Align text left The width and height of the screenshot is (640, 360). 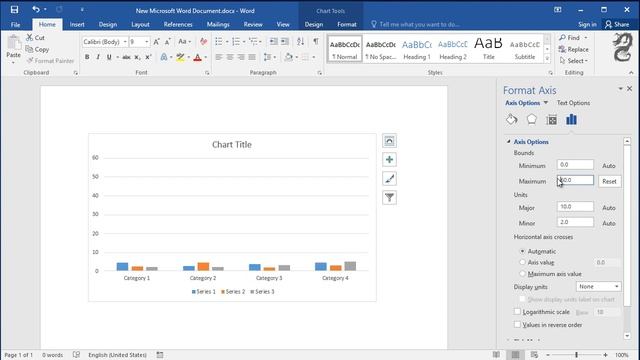219,57
